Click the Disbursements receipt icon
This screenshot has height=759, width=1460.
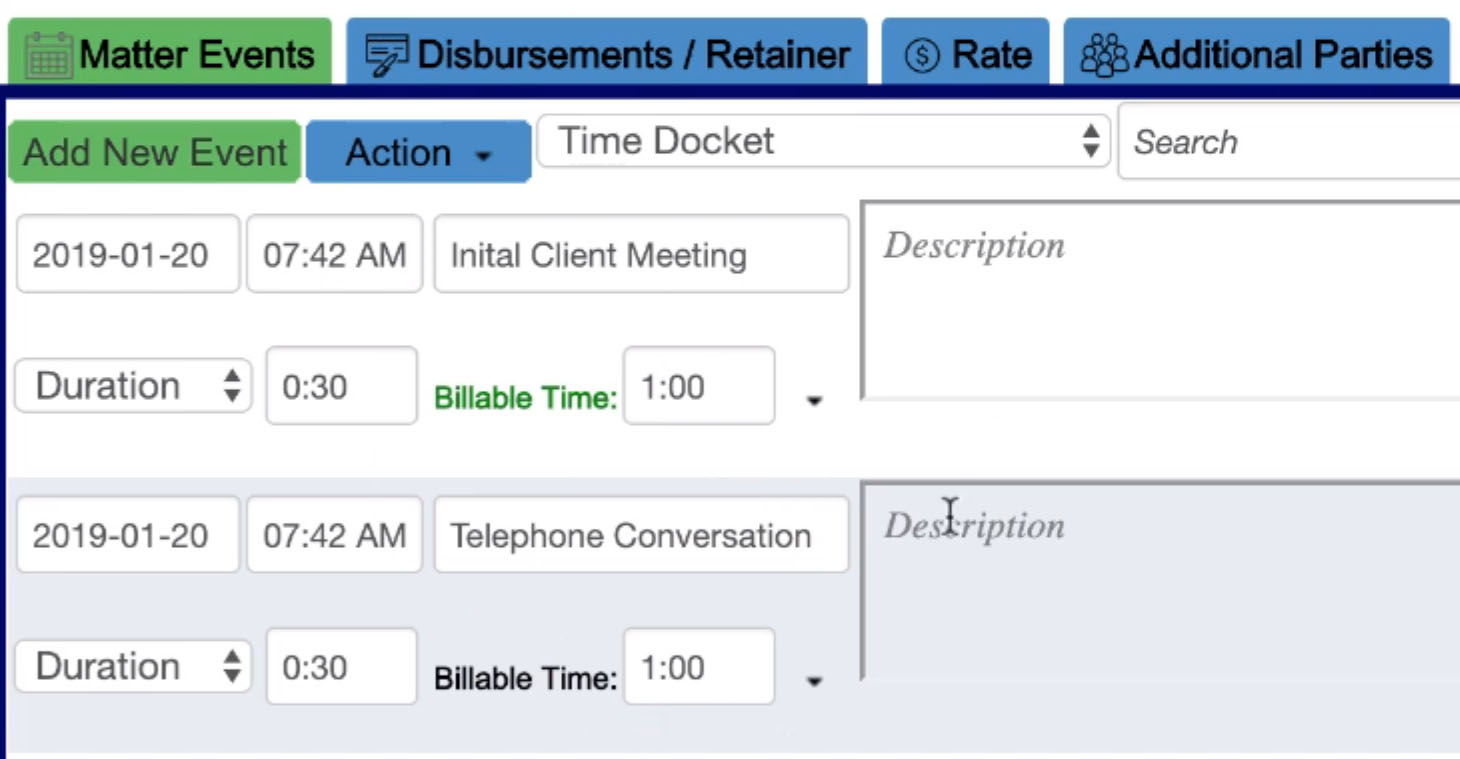385,55
